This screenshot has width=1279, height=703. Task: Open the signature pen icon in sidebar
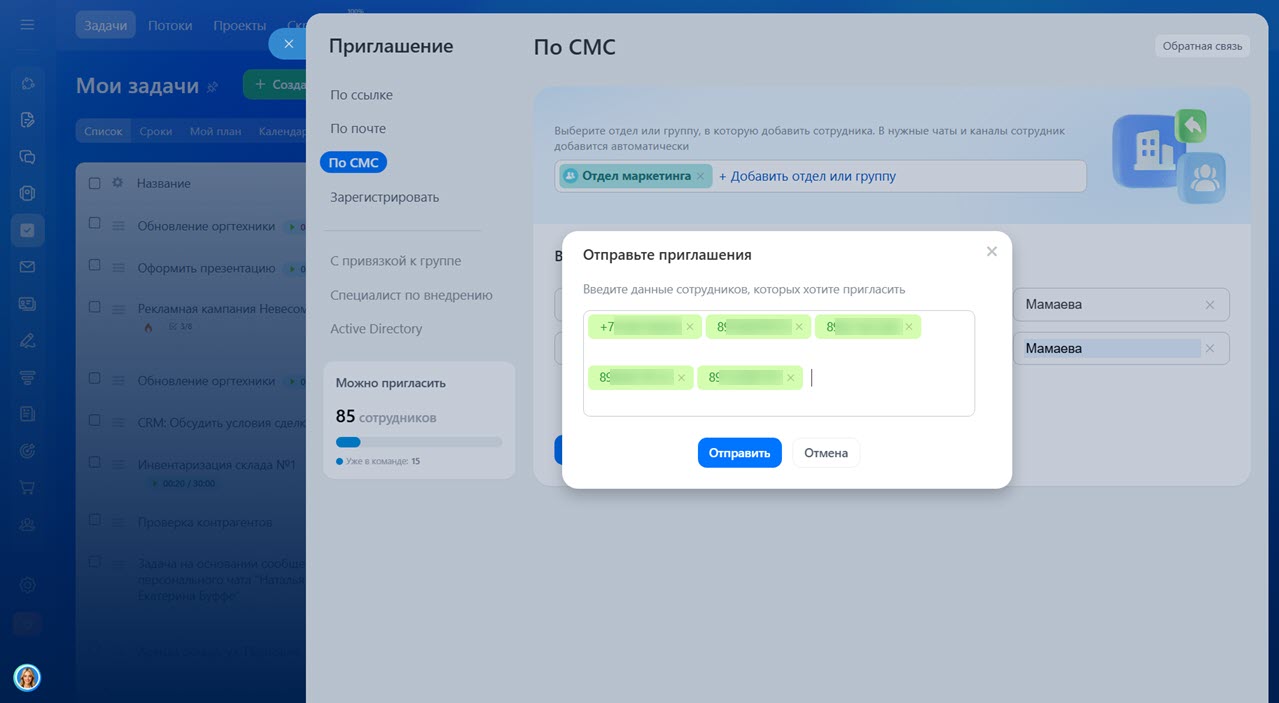pyautogui.click(x=27, y=341)
